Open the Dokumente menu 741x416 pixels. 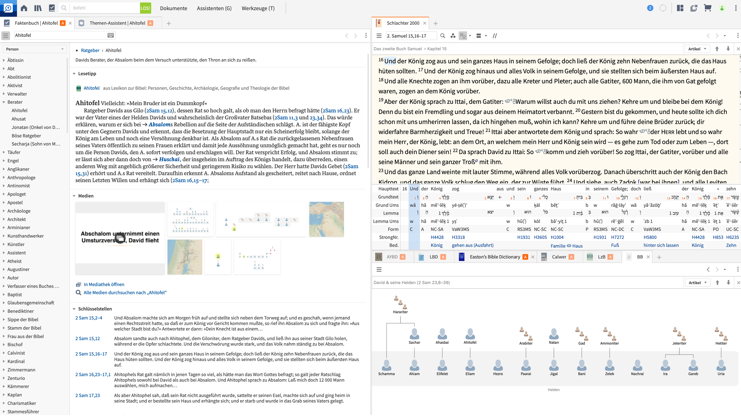[x=173, y=8]
